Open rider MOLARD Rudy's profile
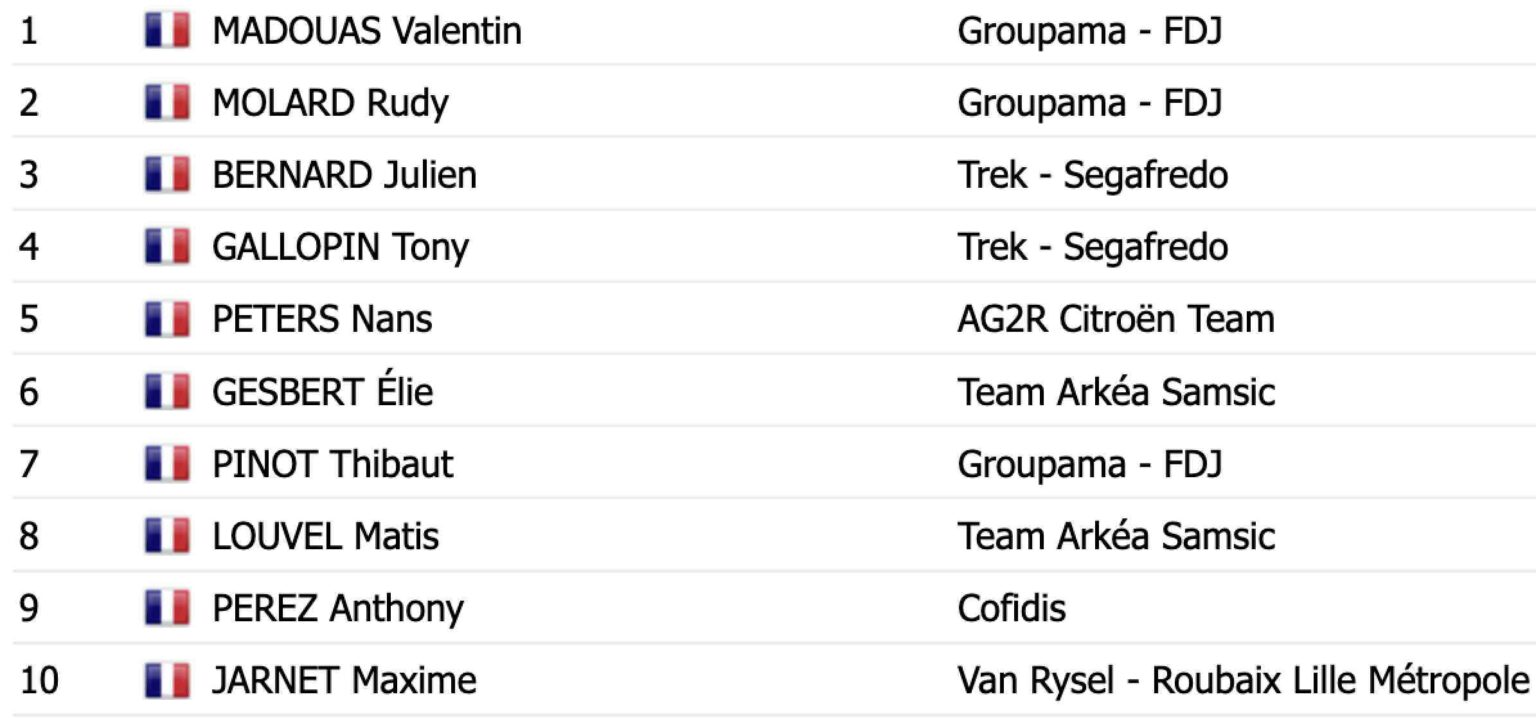1536x719 pixels. point(330,103)
